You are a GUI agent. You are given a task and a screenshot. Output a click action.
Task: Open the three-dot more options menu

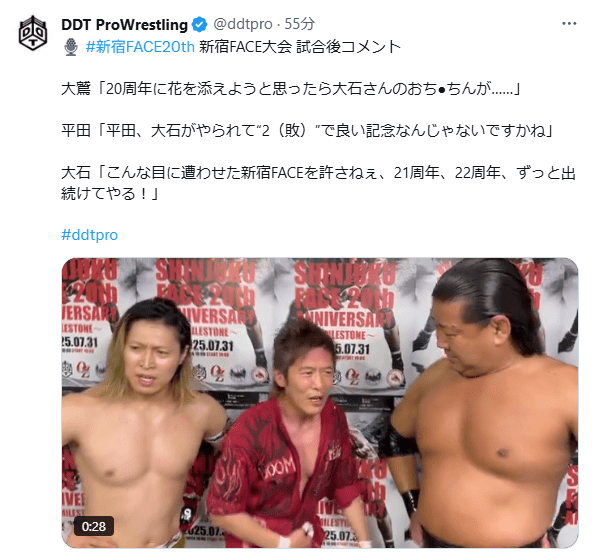click(569, 24)
